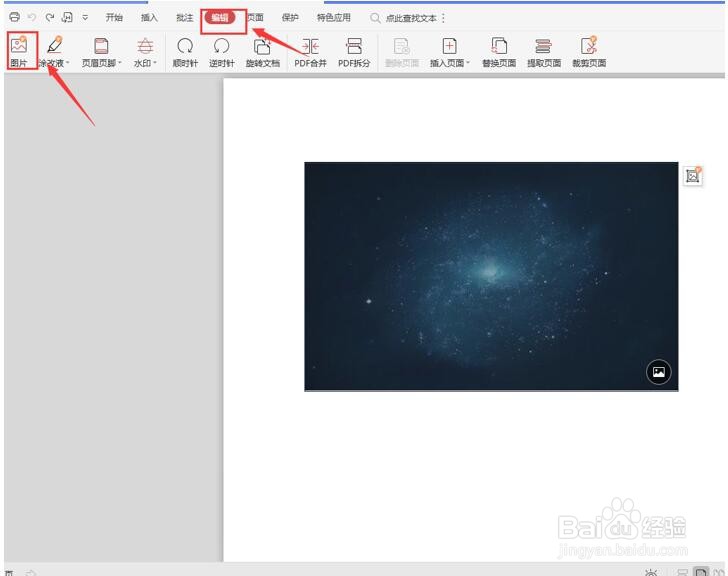
Task: Rotate page with 顺时针 clockwise tool
Action: (x=185, y=52)
